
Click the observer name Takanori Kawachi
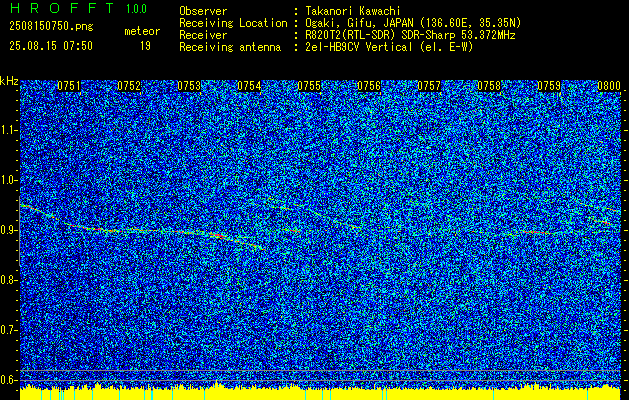[351, 11]
